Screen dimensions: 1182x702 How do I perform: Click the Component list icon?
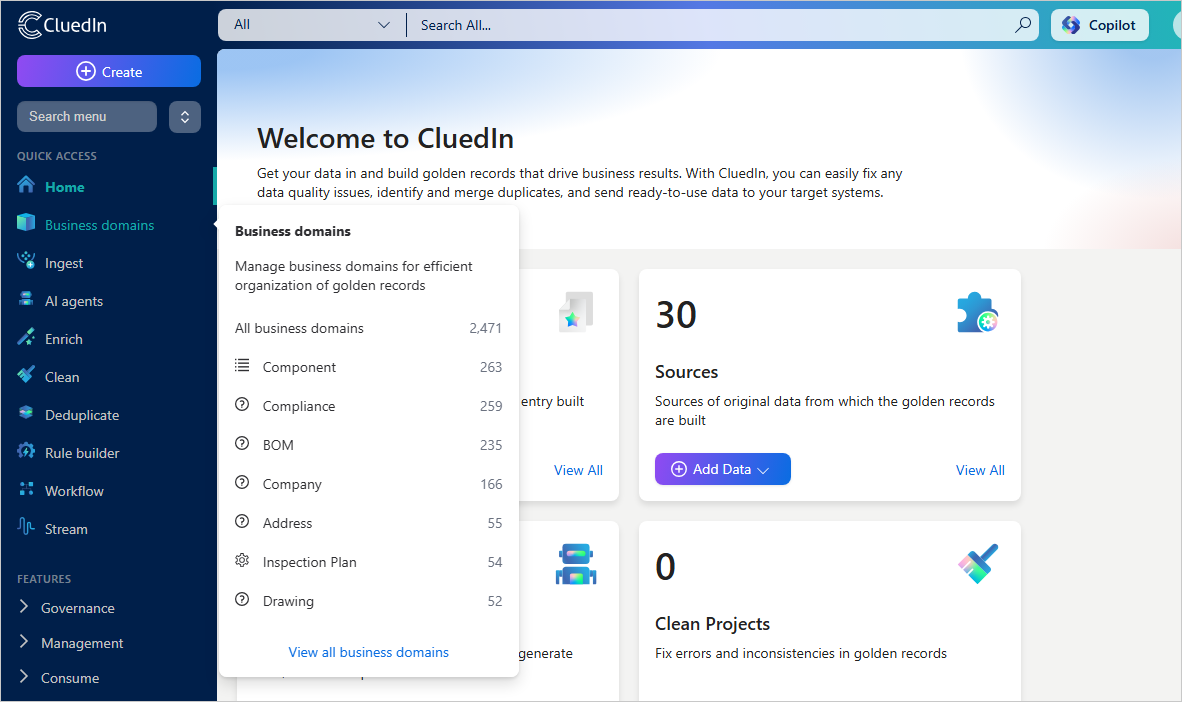pos(242,365)
